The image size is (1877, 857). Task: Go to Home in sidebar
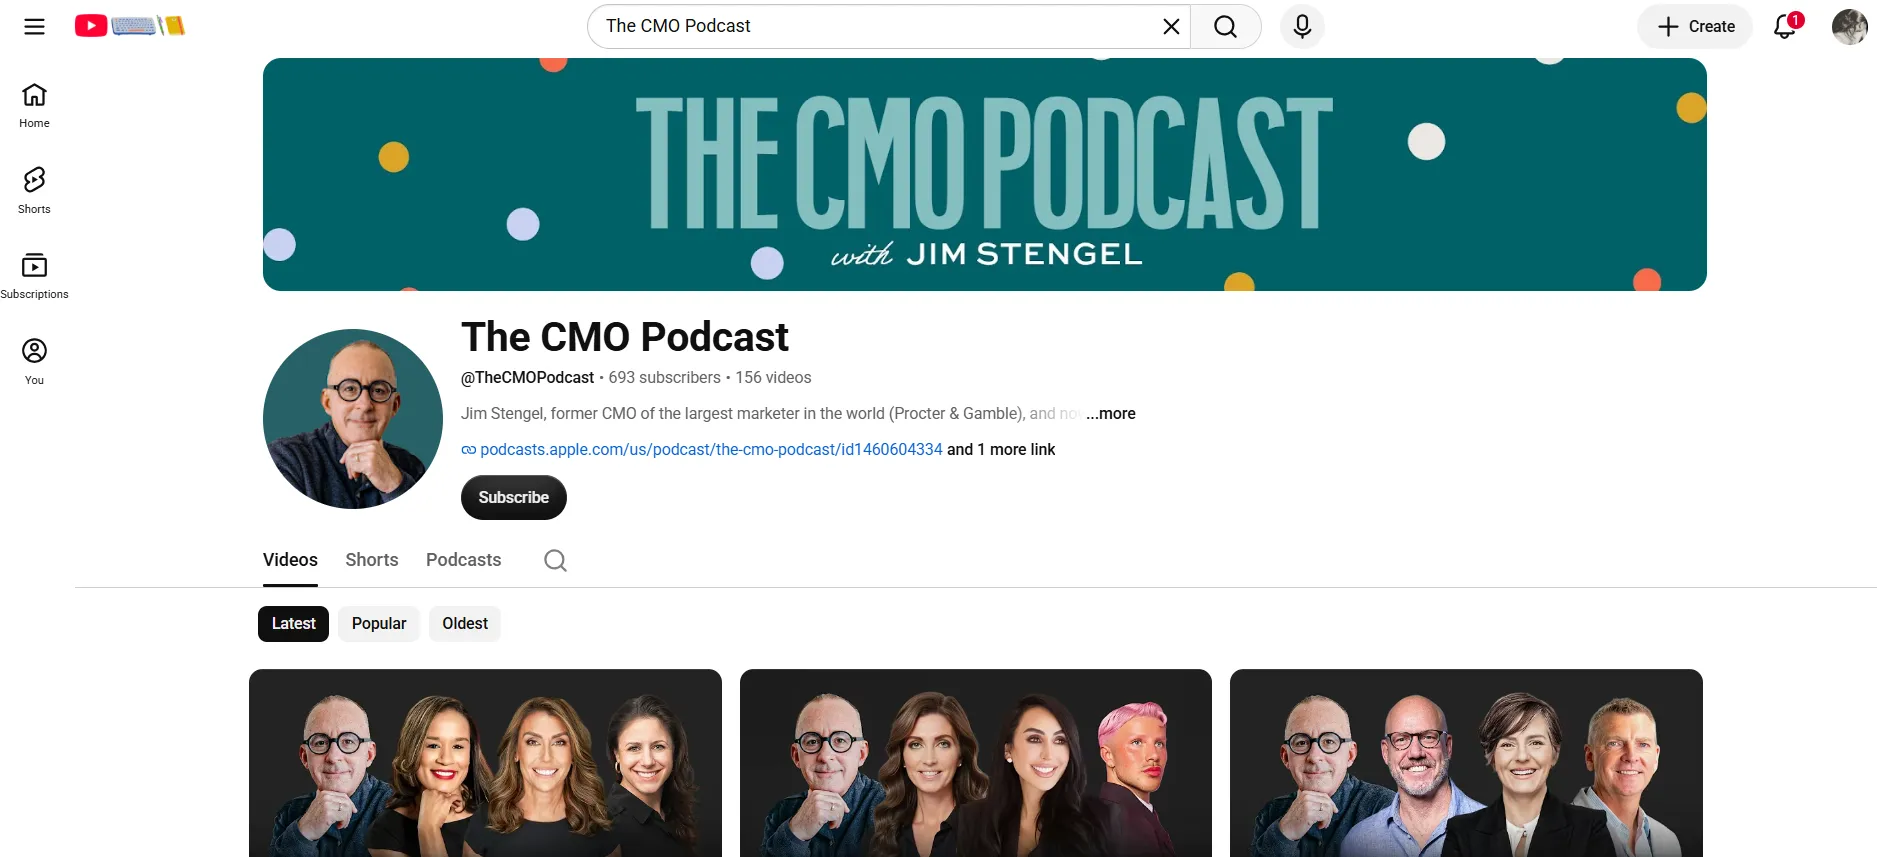click(34, 106)
